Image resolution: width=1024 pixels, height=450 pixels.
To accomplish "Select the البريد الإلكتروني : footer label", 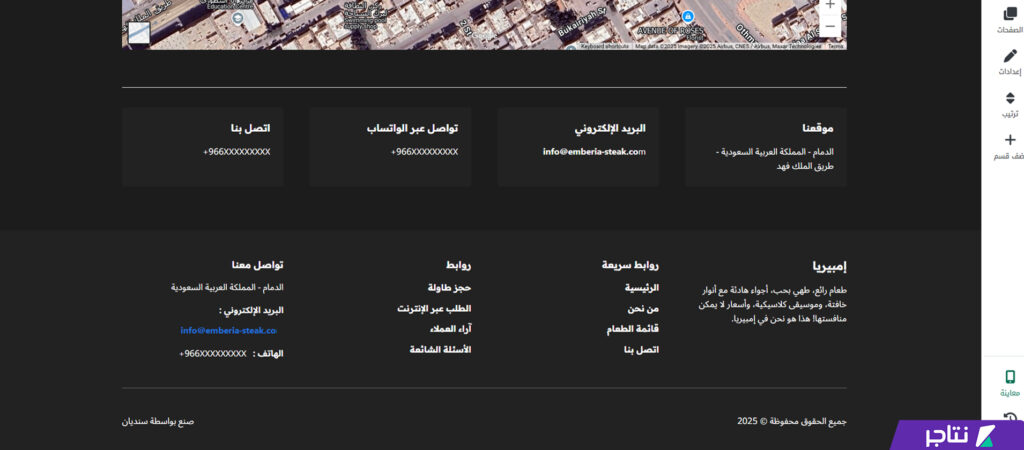I will pyautogui.click(x=251, y=310).
